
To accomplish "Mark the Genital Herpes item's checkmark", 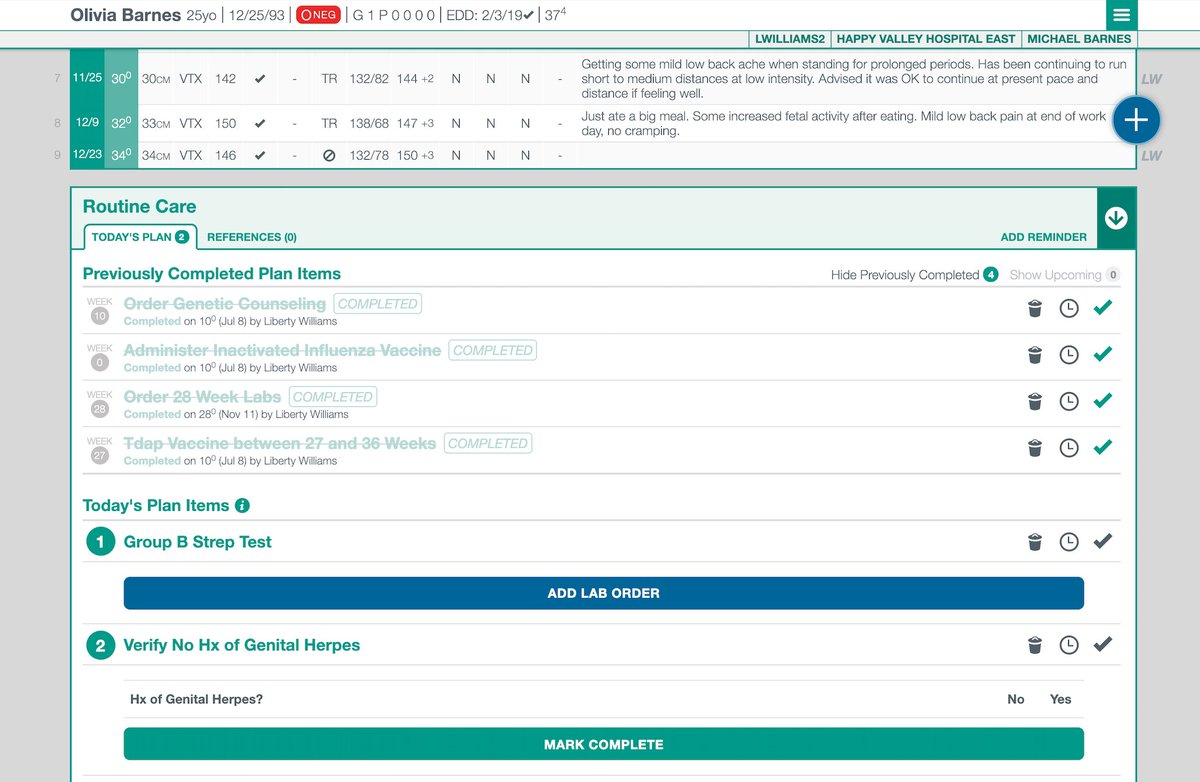I will click(x=1102, y=645).
